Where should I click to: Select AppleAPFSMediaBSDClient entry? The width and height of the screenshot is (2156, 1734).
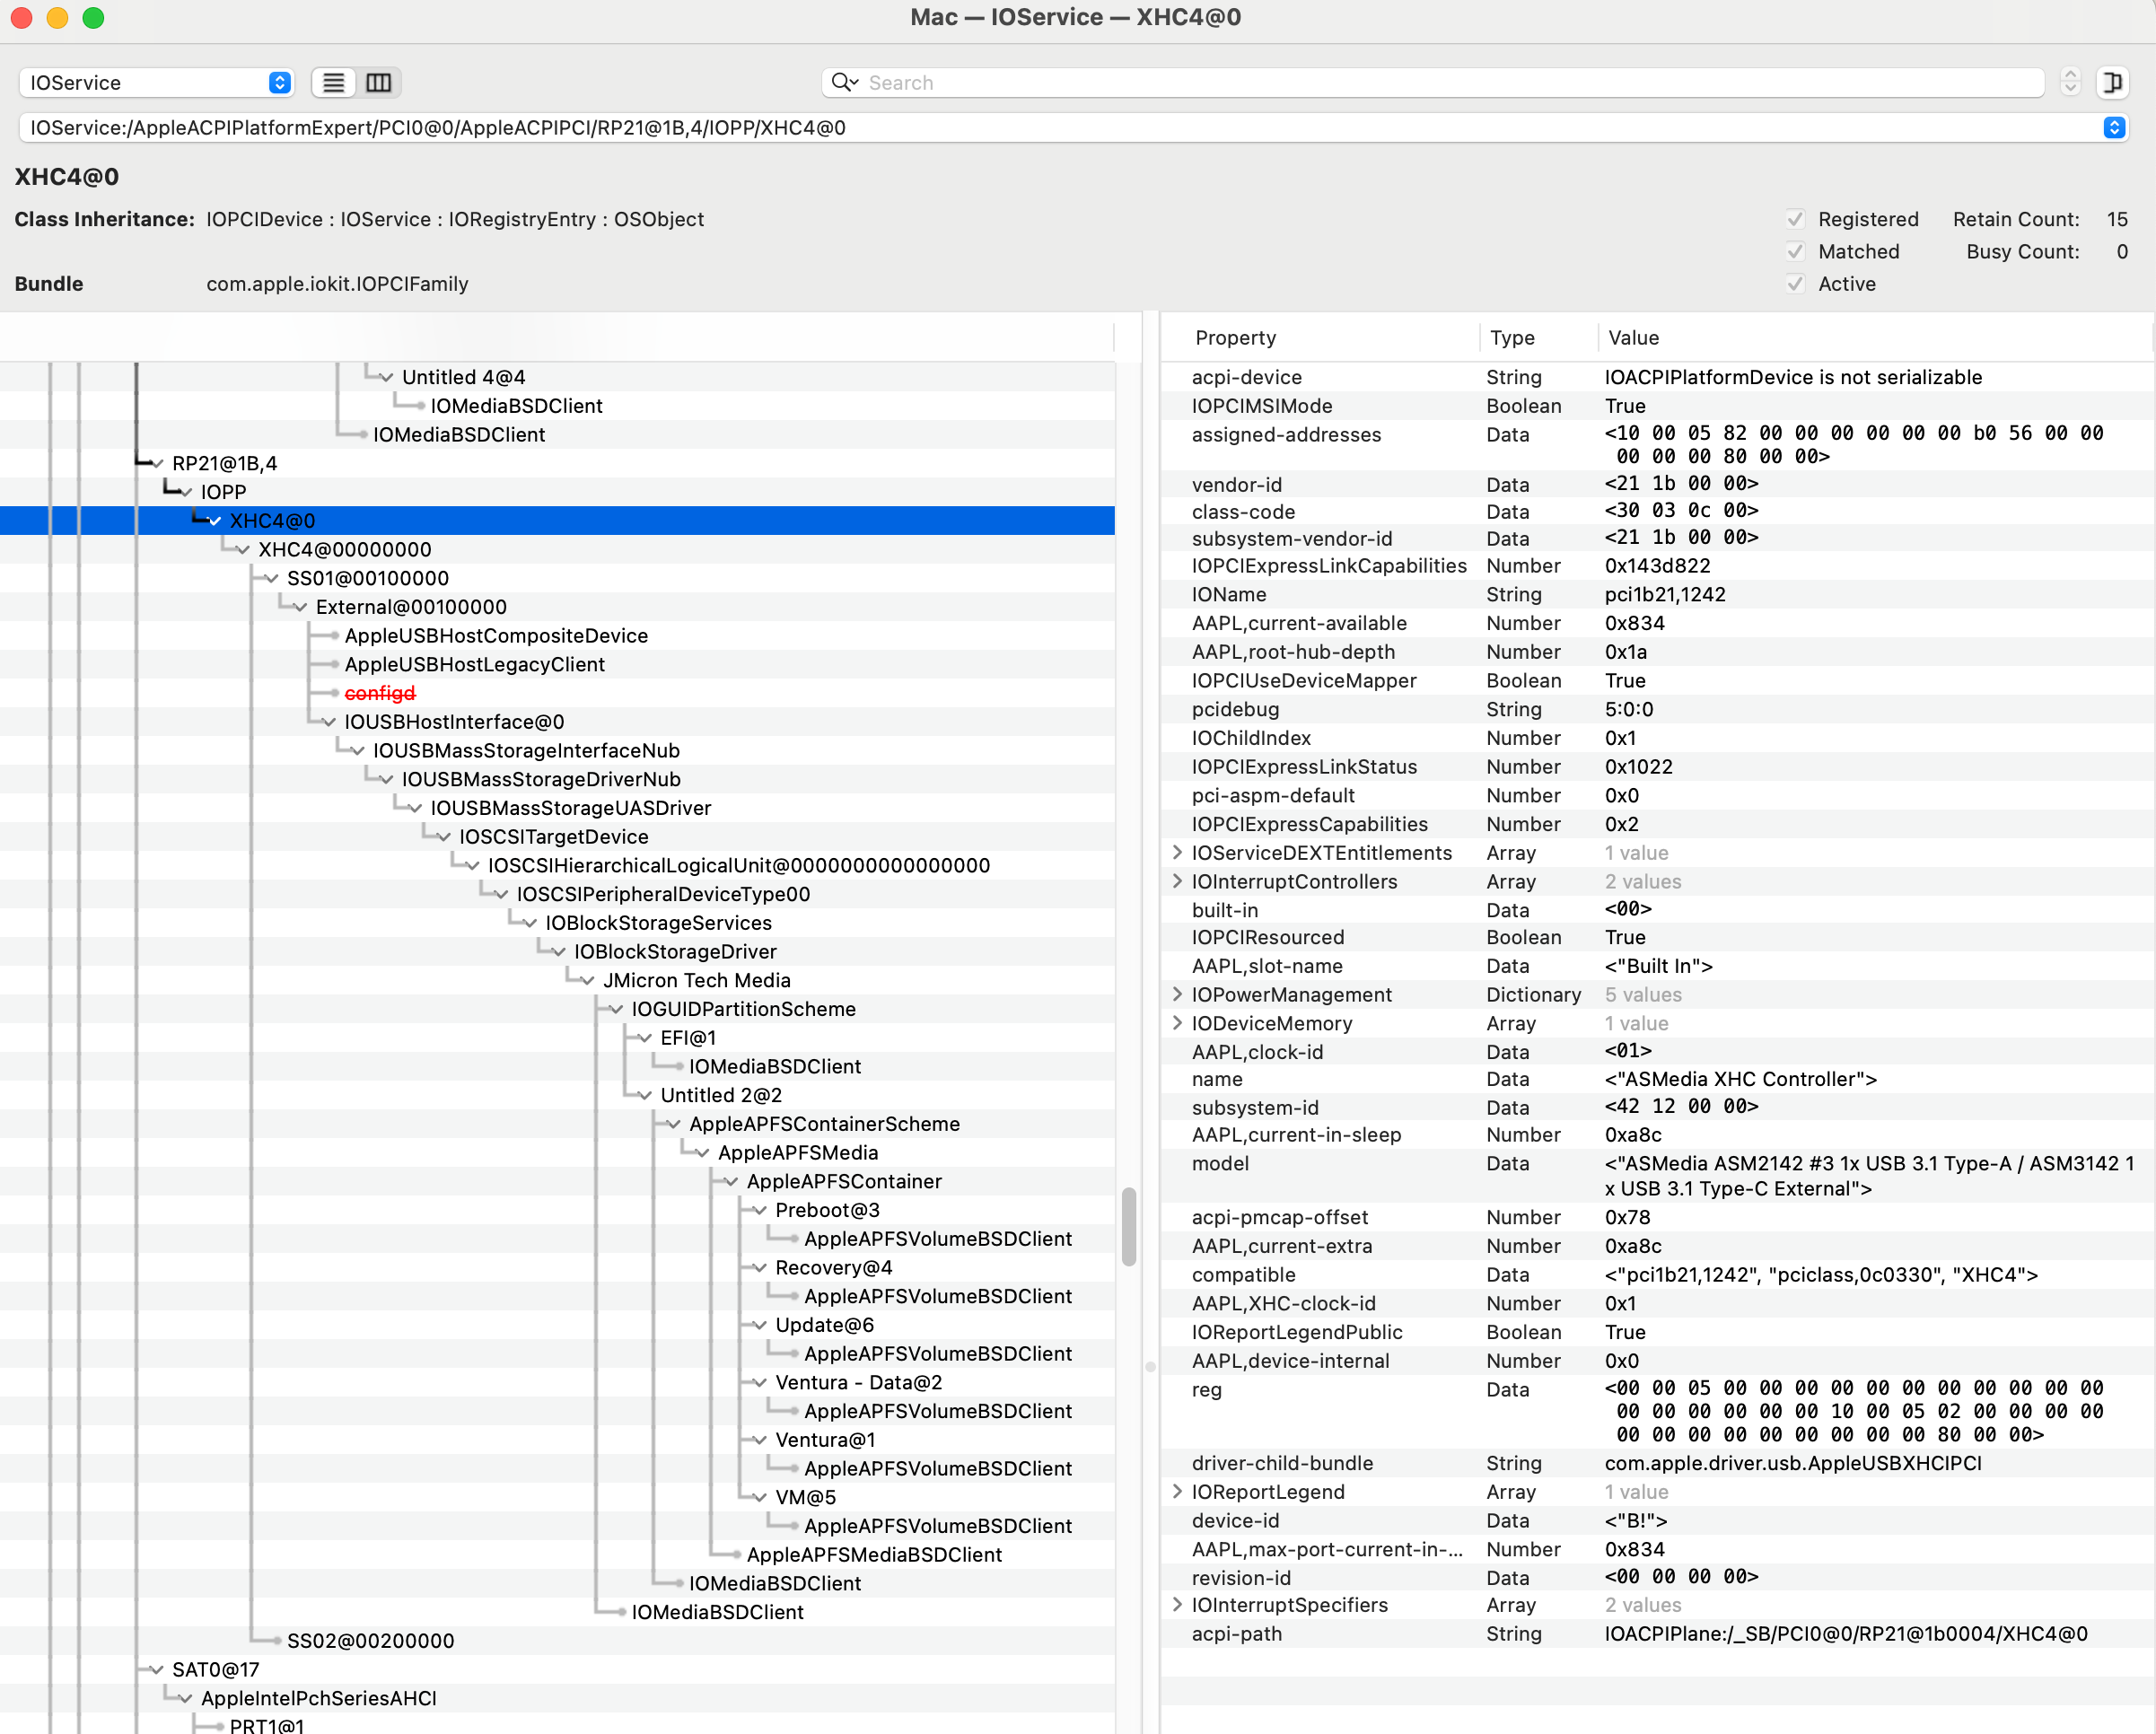(874, 1556)
